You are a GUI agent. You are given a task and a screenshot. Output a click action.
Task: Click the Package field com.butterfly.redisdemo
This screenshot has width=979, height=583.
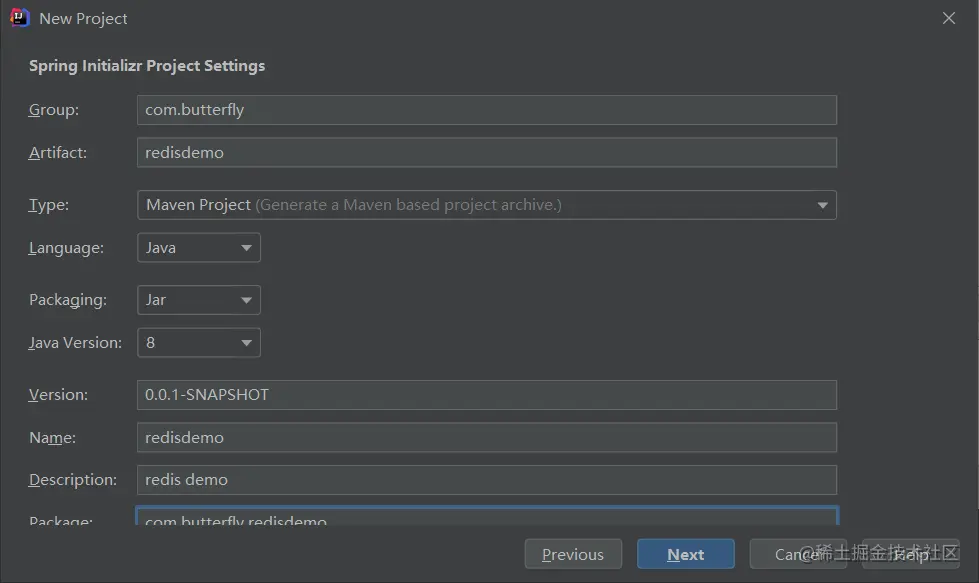click(486, 516)
